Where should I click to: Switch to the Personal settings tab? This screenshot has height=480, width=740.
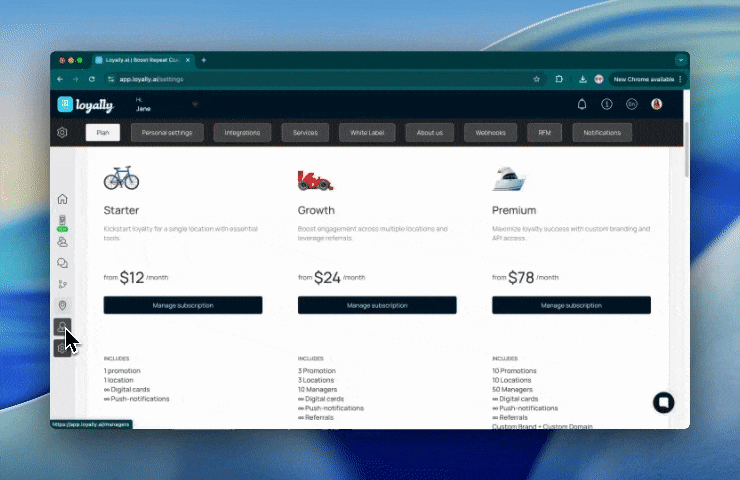click(x=167, y=133)
